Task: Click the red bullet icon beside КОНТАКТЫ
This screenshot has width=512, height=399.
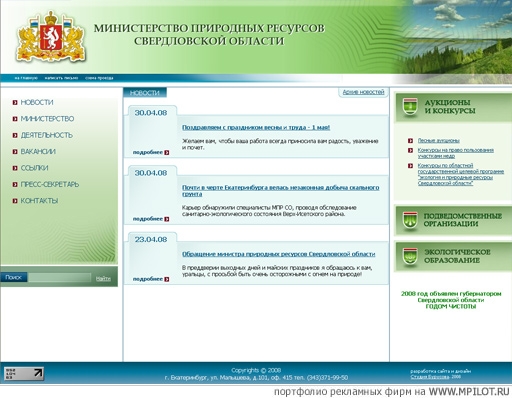Action: pyautogui.click(x=15, y=201)
